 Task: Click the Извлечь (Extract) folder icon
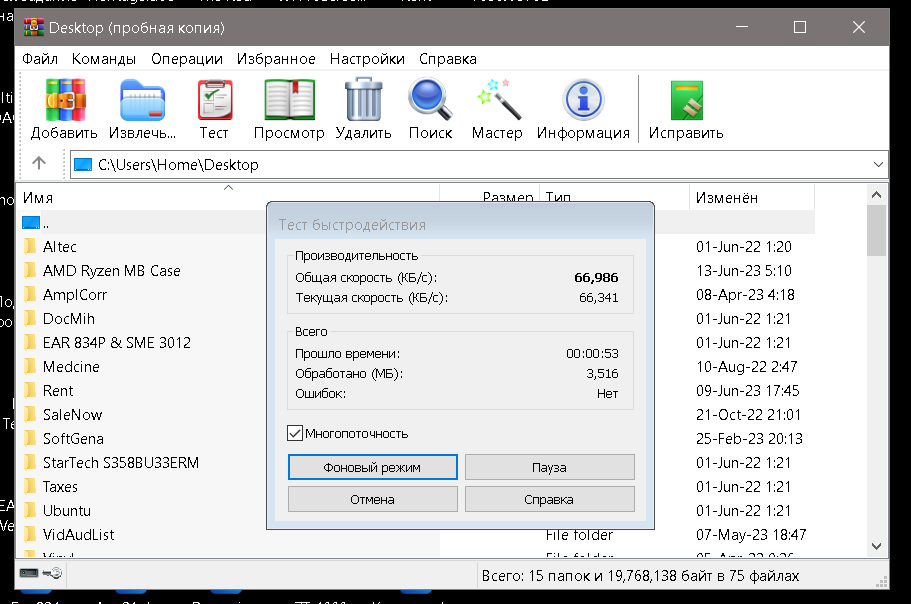[x=142, y=100]
